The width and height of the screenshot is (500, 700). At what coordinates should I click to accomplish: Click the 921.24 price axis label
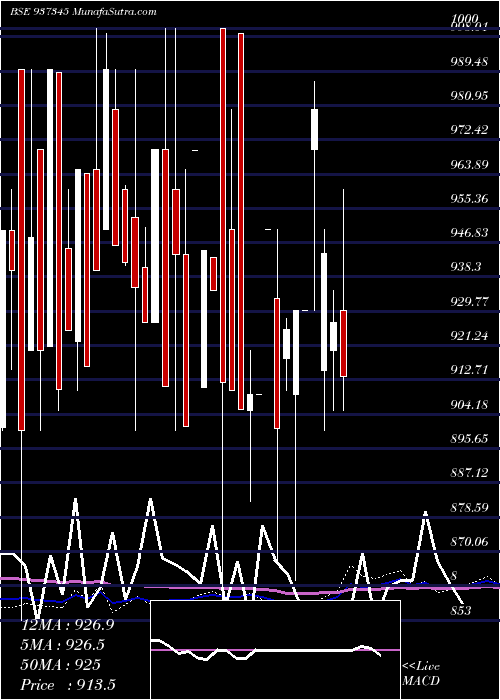[x=469, y=336]
